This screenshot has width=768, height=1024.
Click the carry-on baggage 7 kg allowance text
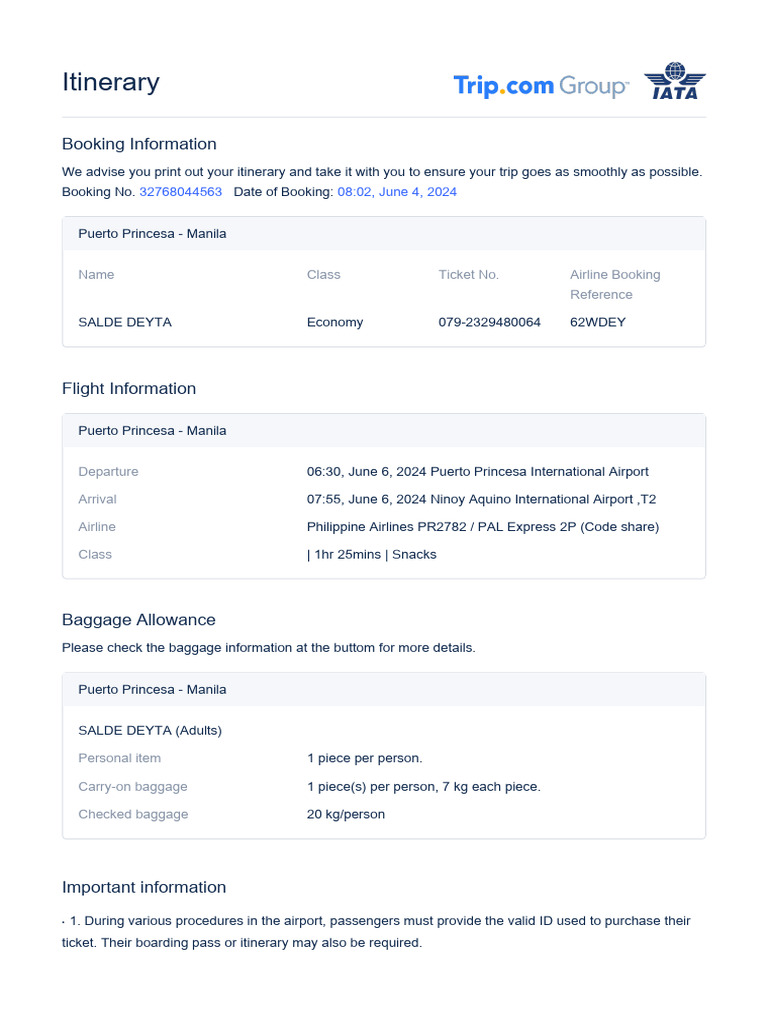click(x=423, y=786)
